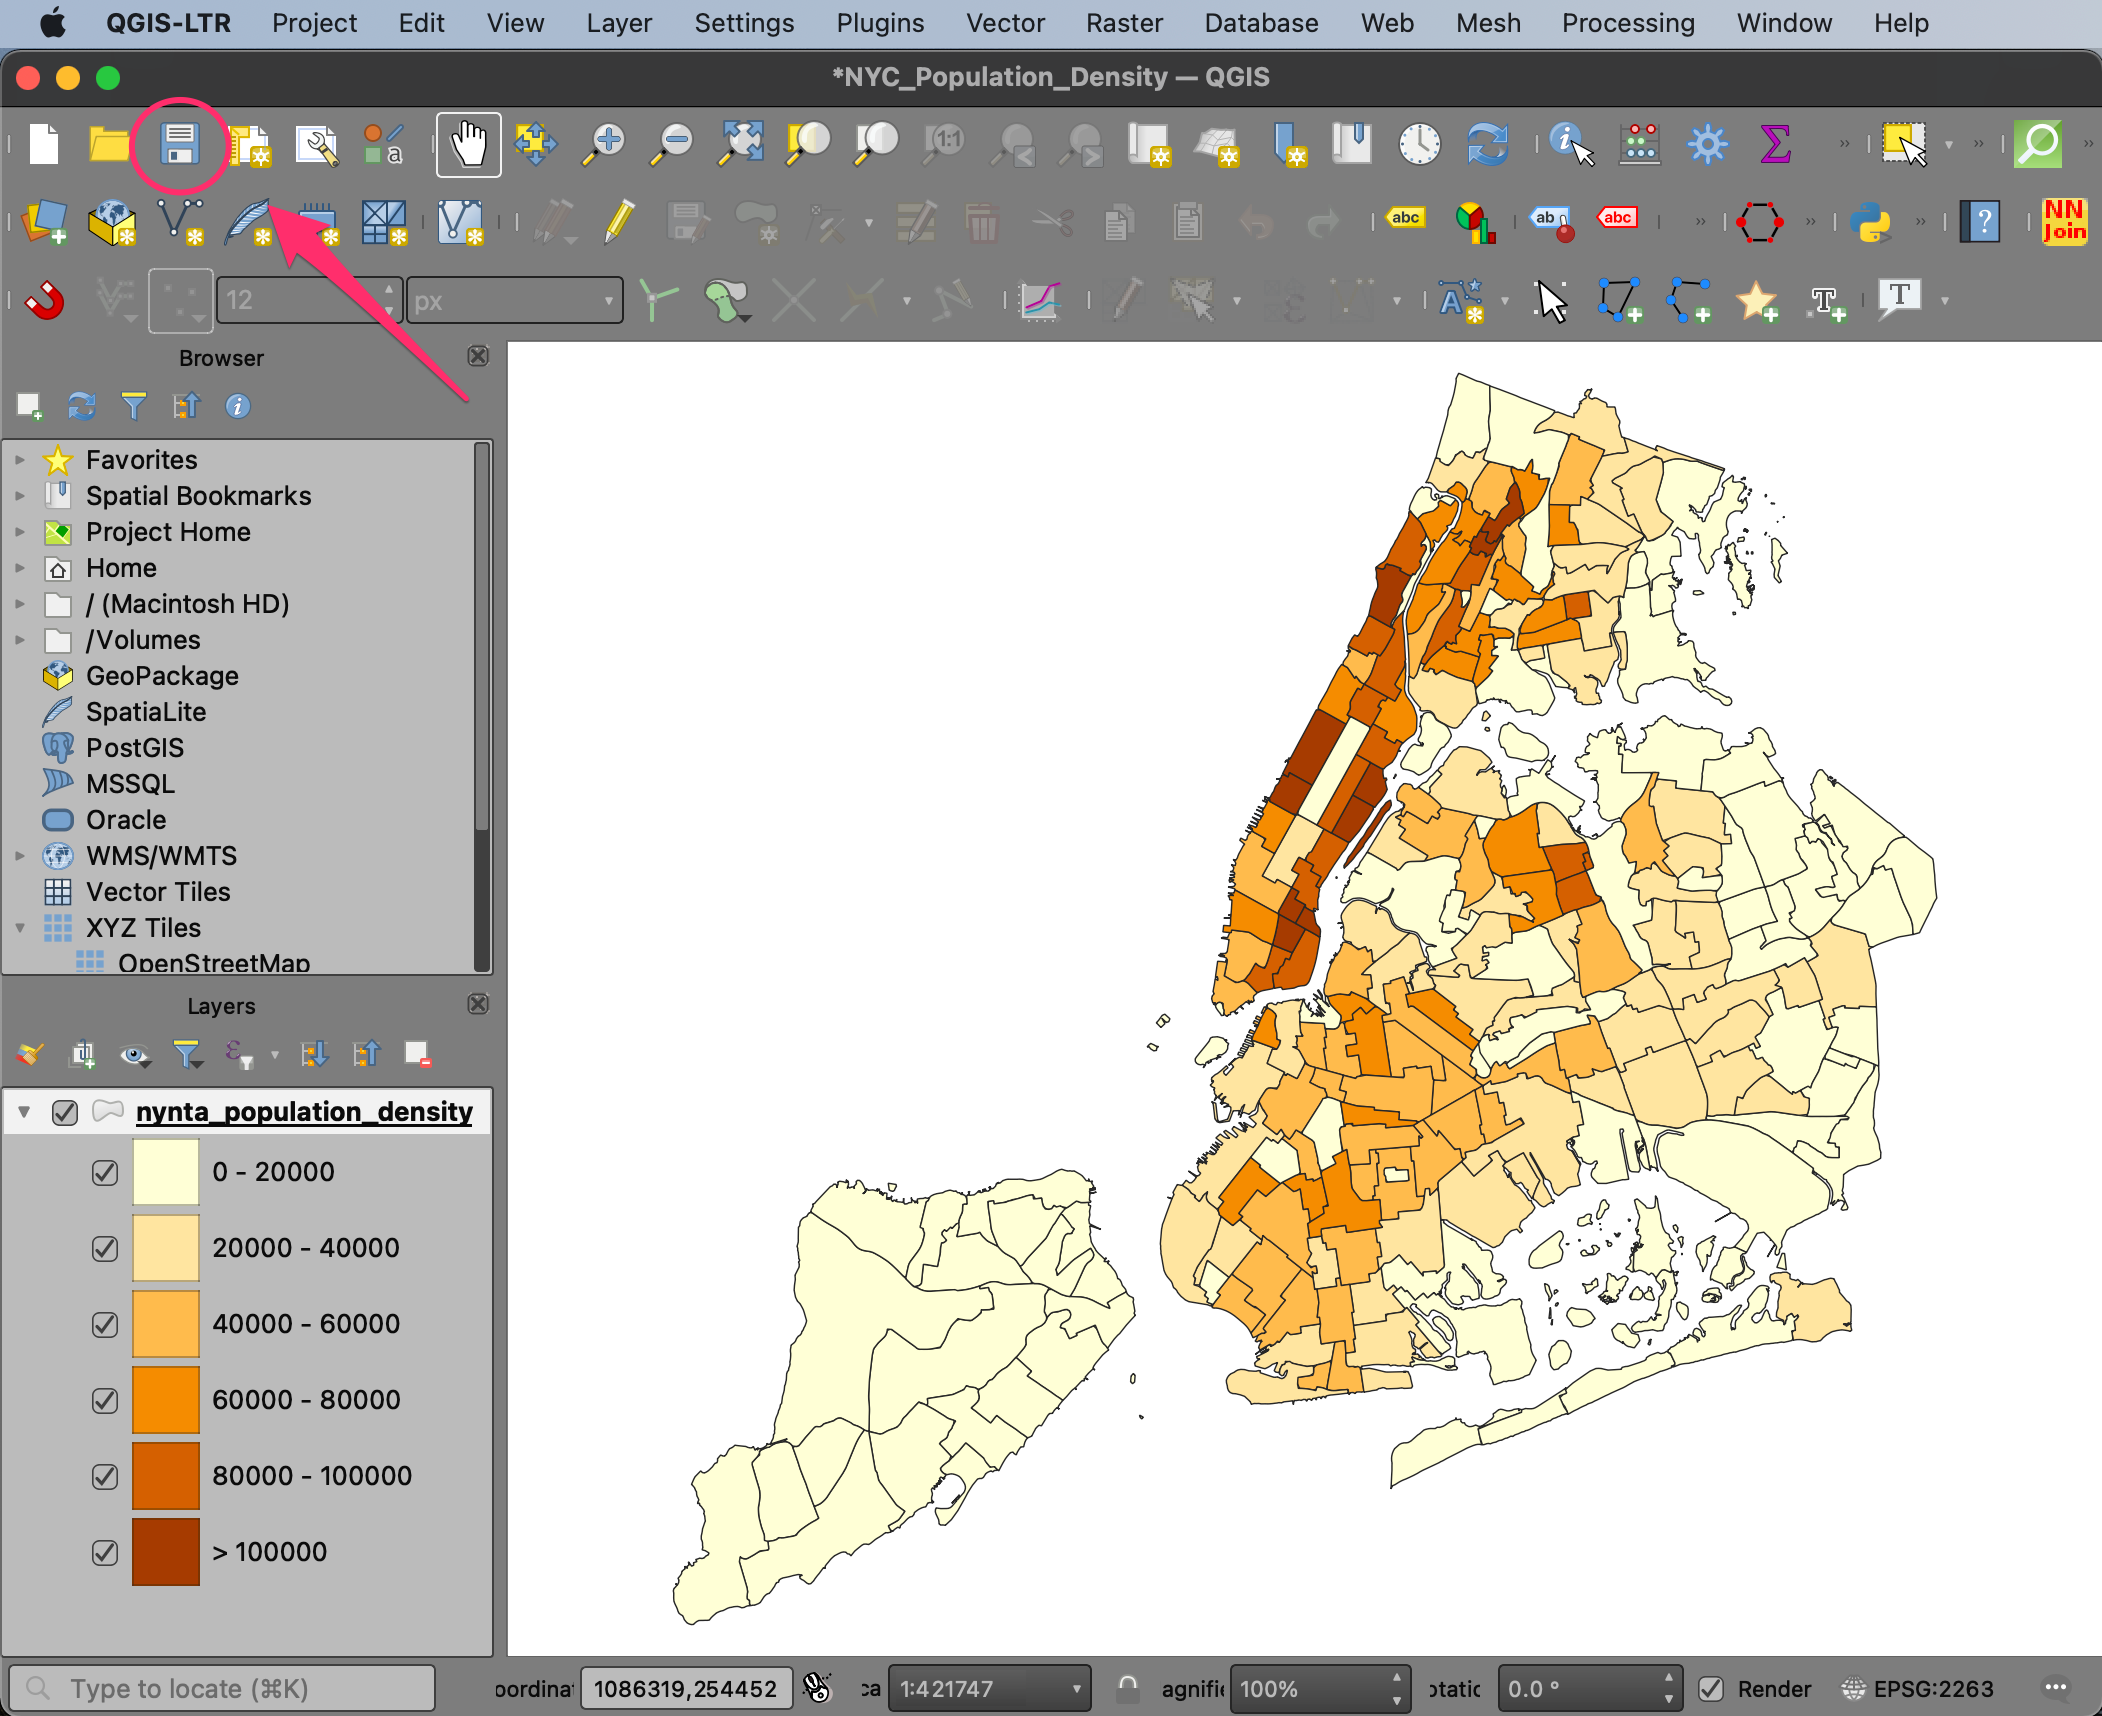Click the Zoom Full extent icon
Screen dimensions: 2102x1716
(741, 144)
